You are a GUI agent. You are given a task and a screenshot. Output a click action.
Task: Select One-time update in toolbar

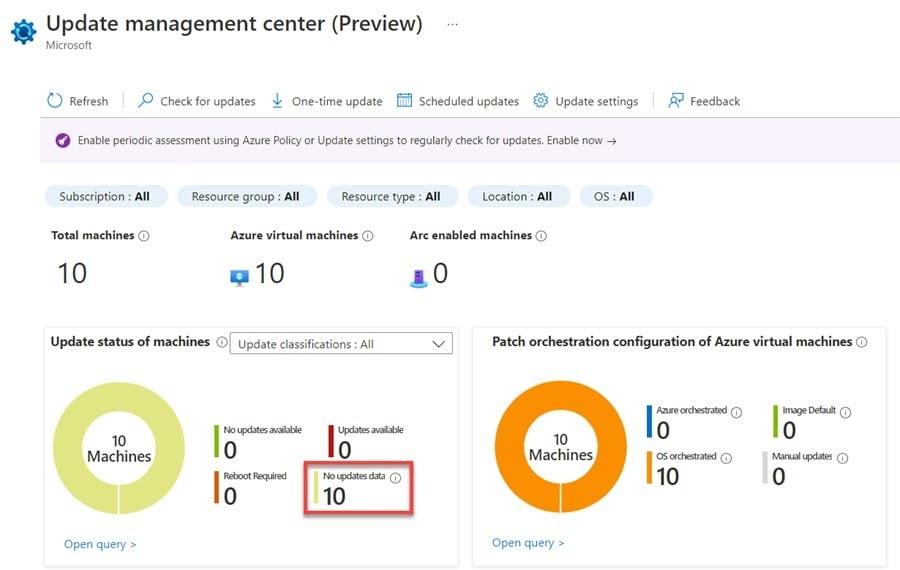[x=337, y=102]
